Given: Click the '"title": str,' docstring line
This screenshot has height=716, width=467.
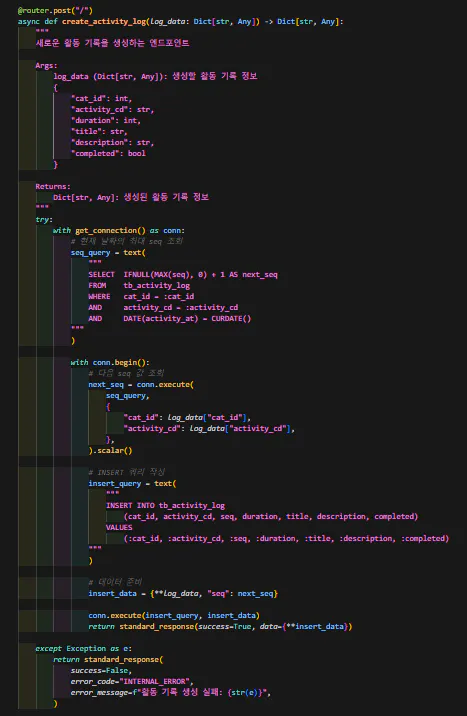Looking at the screenshot, I should (99, 132).
